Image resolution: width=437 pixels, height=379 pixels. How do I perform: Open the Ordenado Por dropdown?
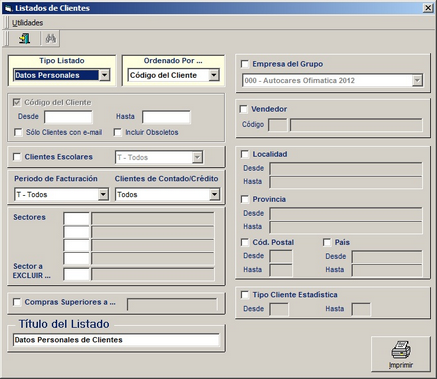pos(214,75)
